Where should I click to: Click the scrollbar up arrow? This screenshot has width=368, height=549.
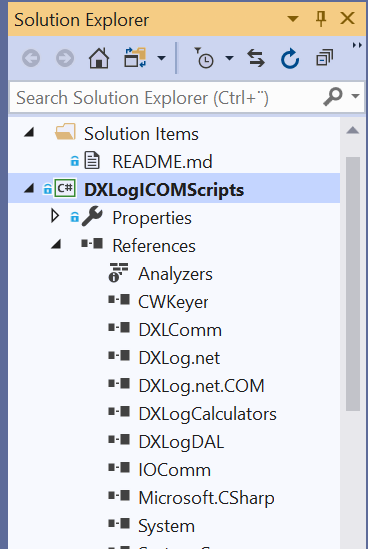353,131
